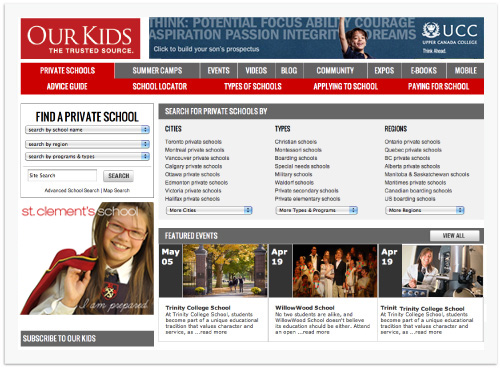Open Montessori schools link
The width and height of the screenshot is (500, 368).
[298, 150]
